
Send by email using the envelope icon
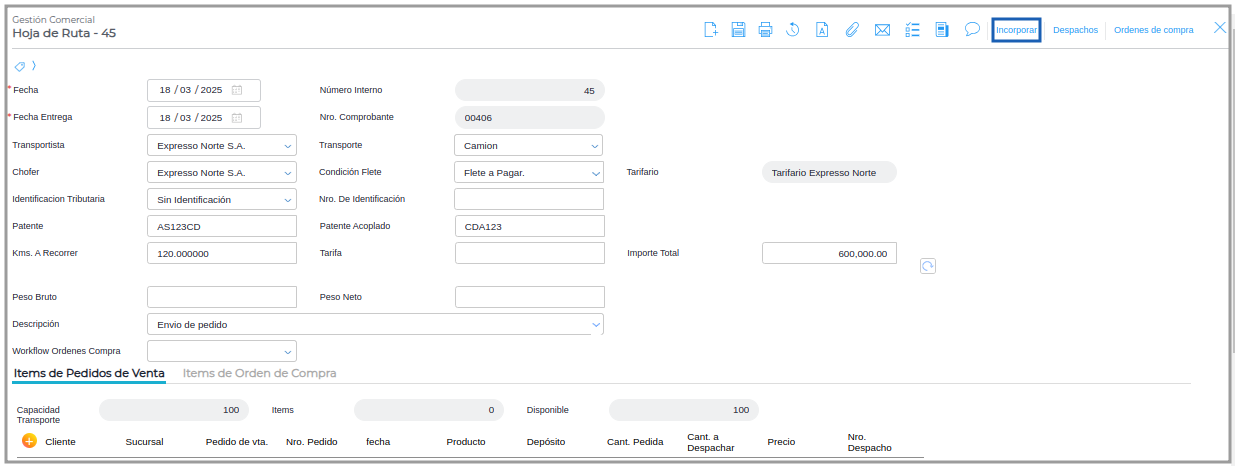click(882, 30)
